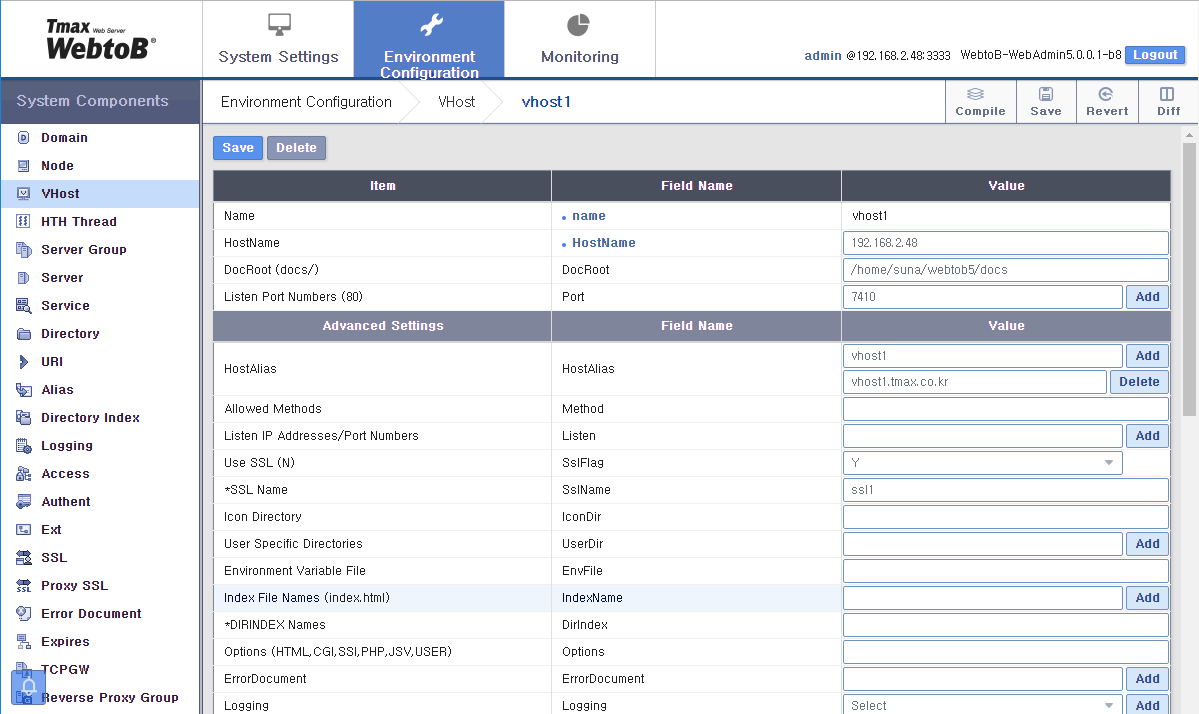Open the notification bell at bottom left

[x=28, y=687]
